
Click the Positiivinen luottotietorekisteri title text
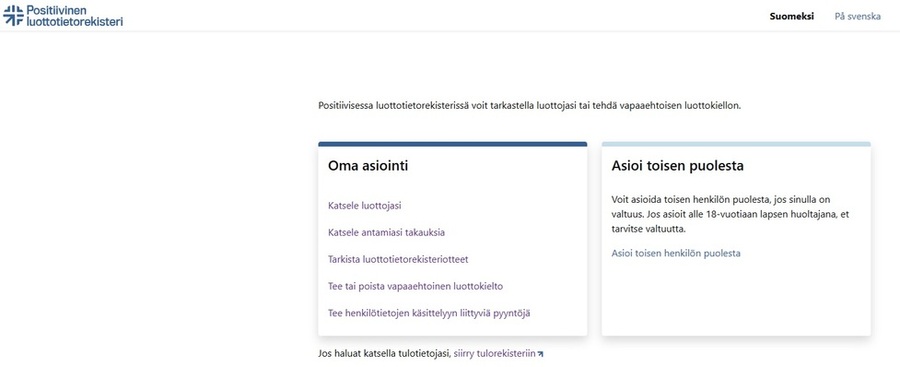point(75,16)
